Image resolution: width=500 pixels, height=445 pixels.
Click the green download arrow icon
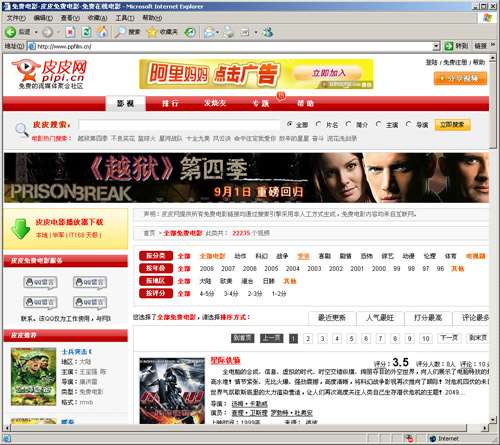coord(20,228)
